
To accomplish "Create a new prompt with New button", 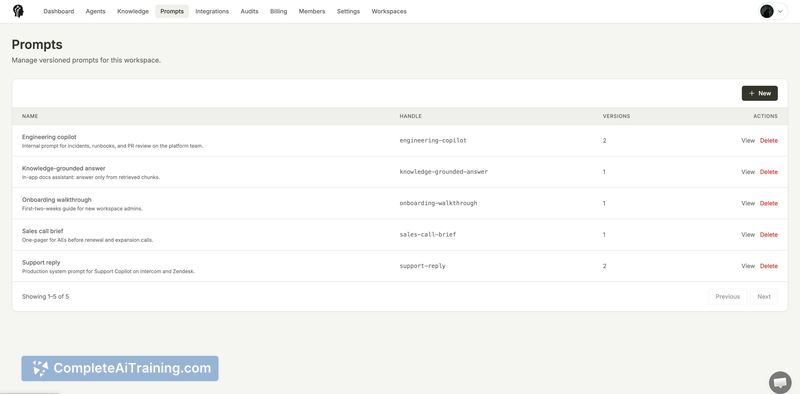I will pyautogui.click(x=759, y=93).
